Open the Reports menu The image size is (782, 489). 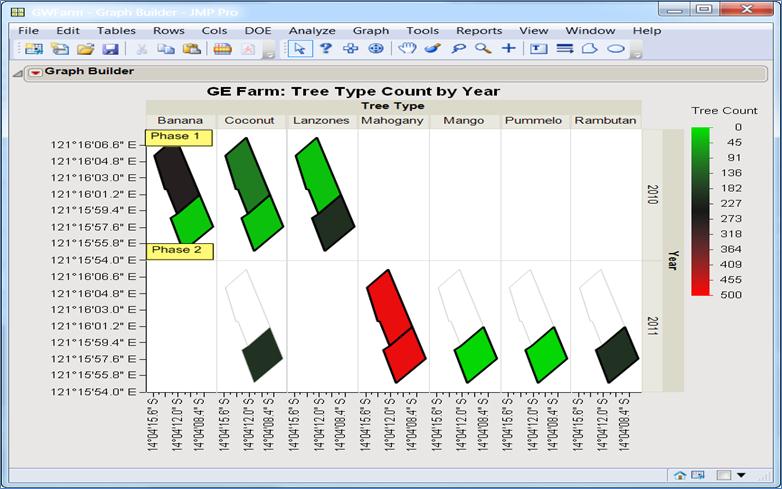pyautogui.click(x=479, y=30)
